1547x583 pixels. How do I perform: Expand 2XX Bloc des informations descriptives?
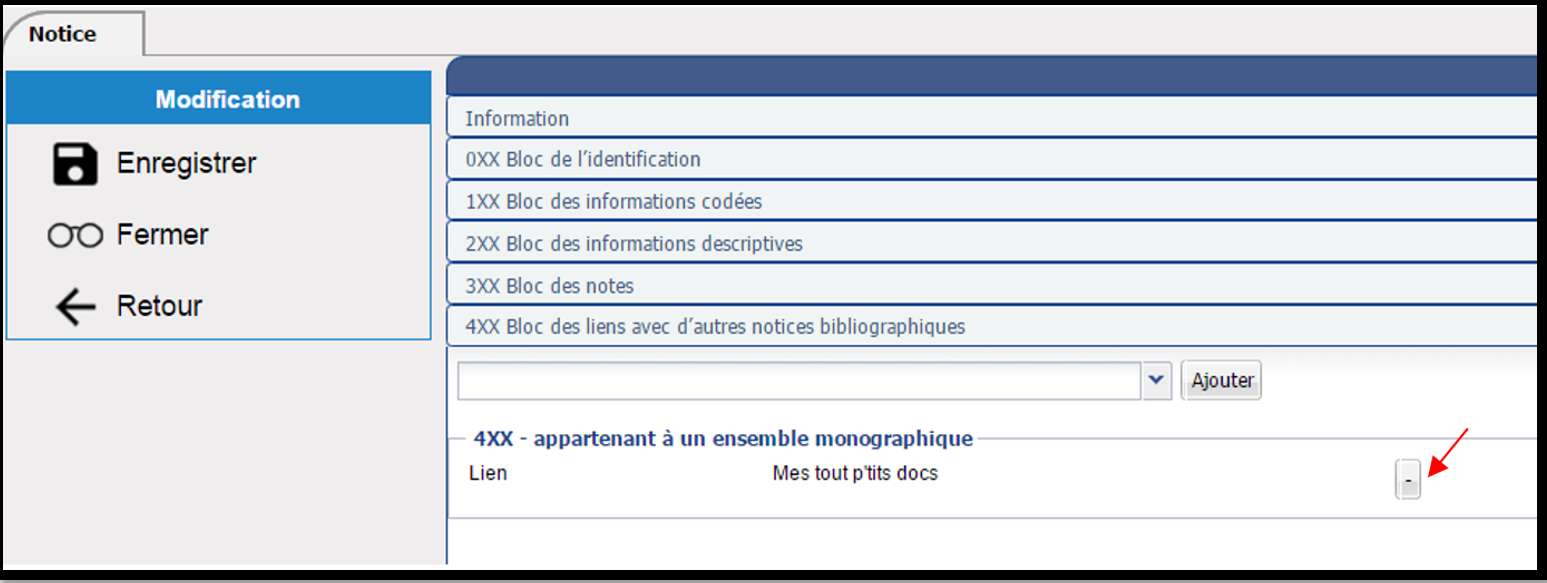[991, 243]
